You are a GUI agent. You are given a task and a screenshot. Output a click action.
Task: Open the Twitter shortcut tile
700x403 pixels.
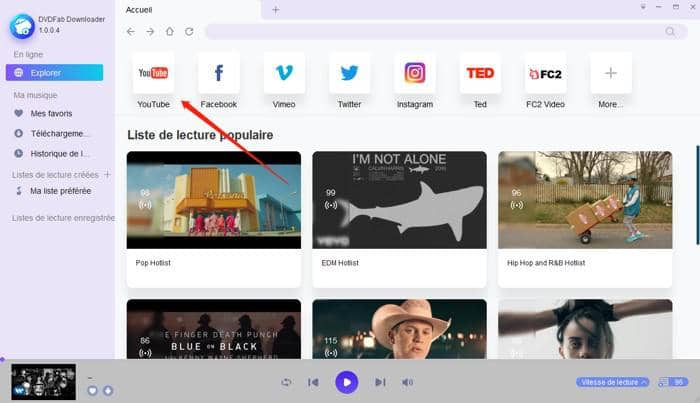pos(349,73)
